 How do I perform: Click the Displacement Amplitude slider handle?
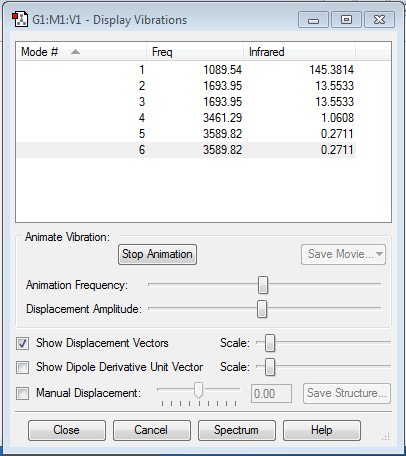point(262,309)
